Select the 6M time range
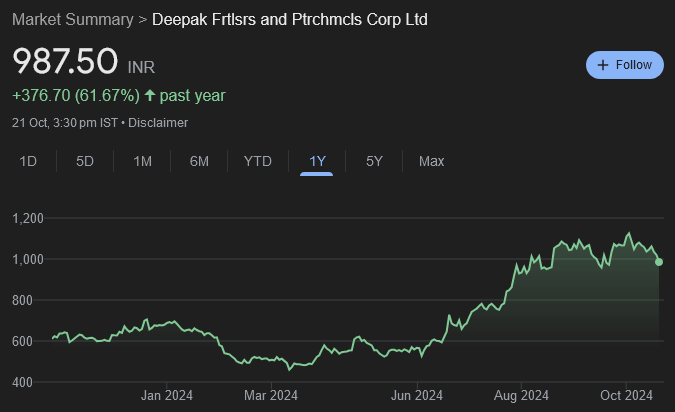Image resolution: width=675 pixels, height=412 pixels. coord(199,161)
